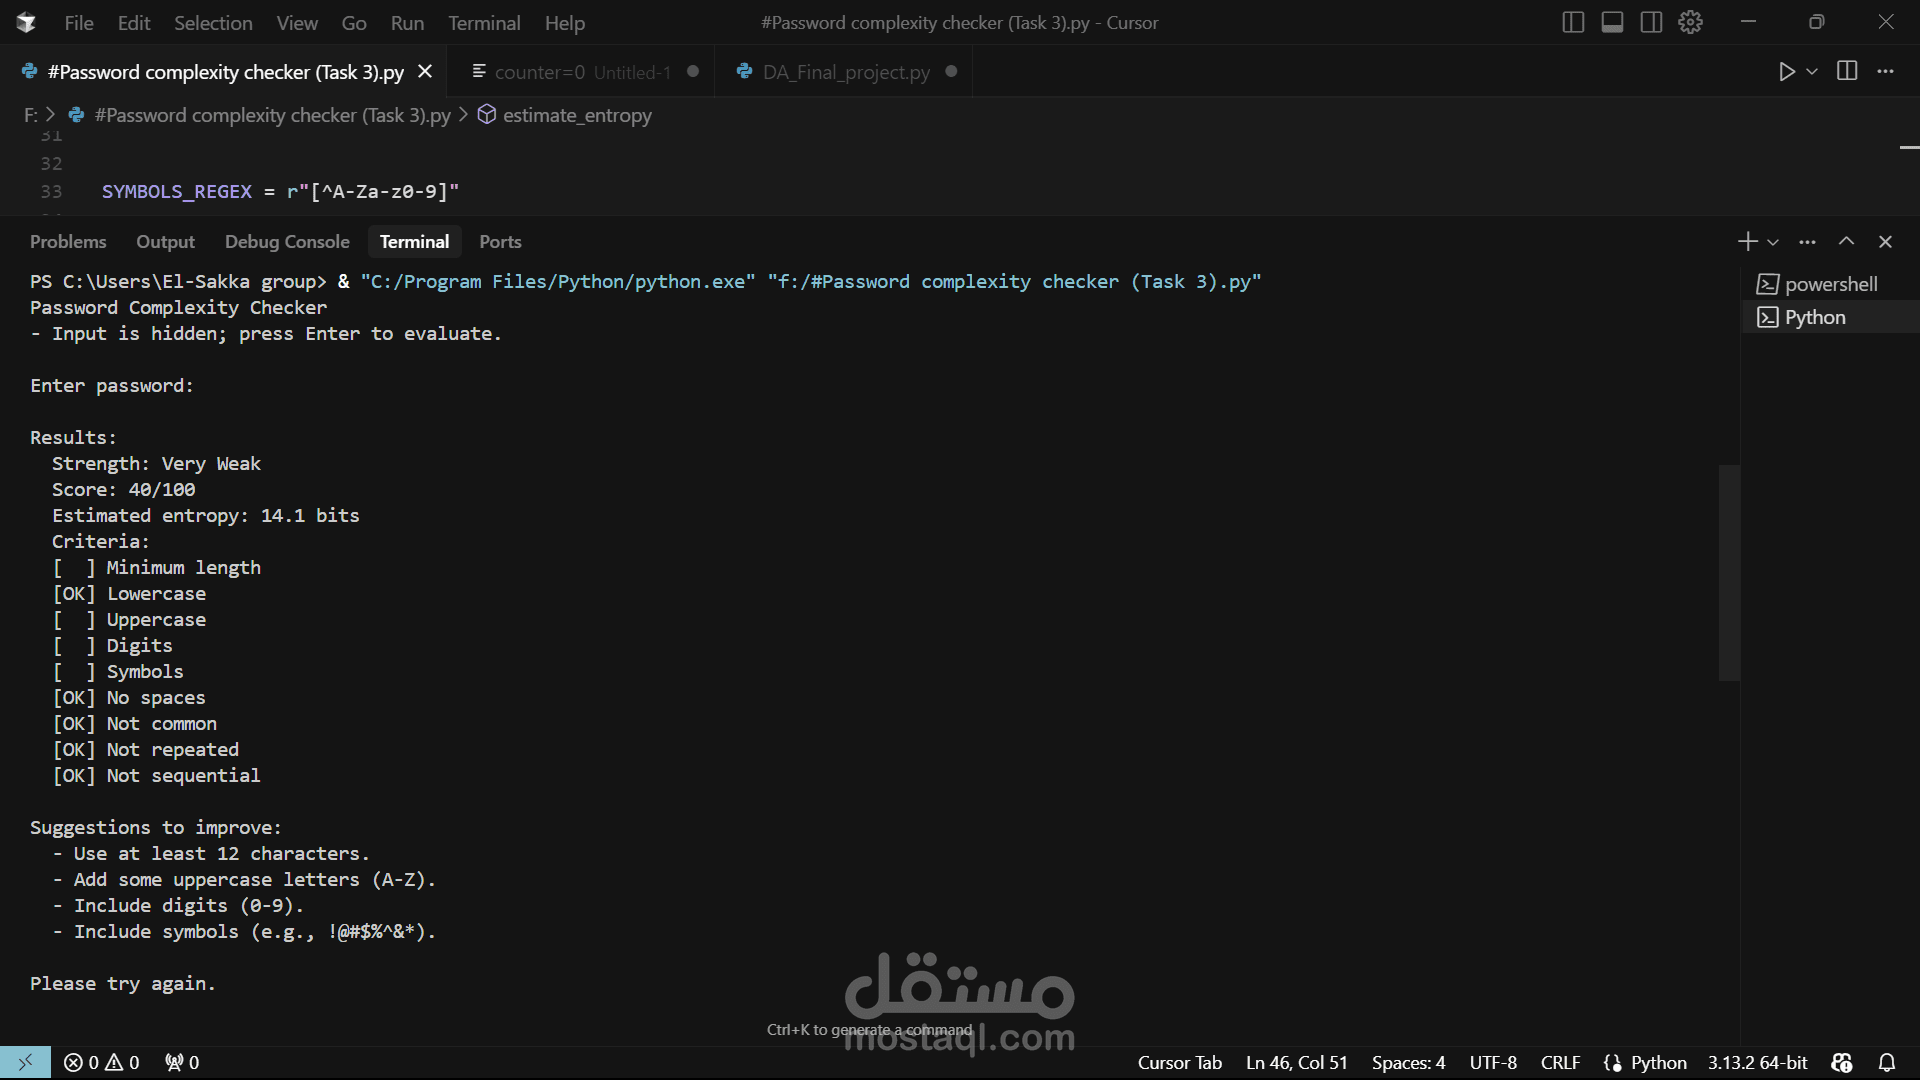Click the F: drive breadcrumb
Image resolution: width=1920 pixels, height=1080 pixels.
click(30, 115)
